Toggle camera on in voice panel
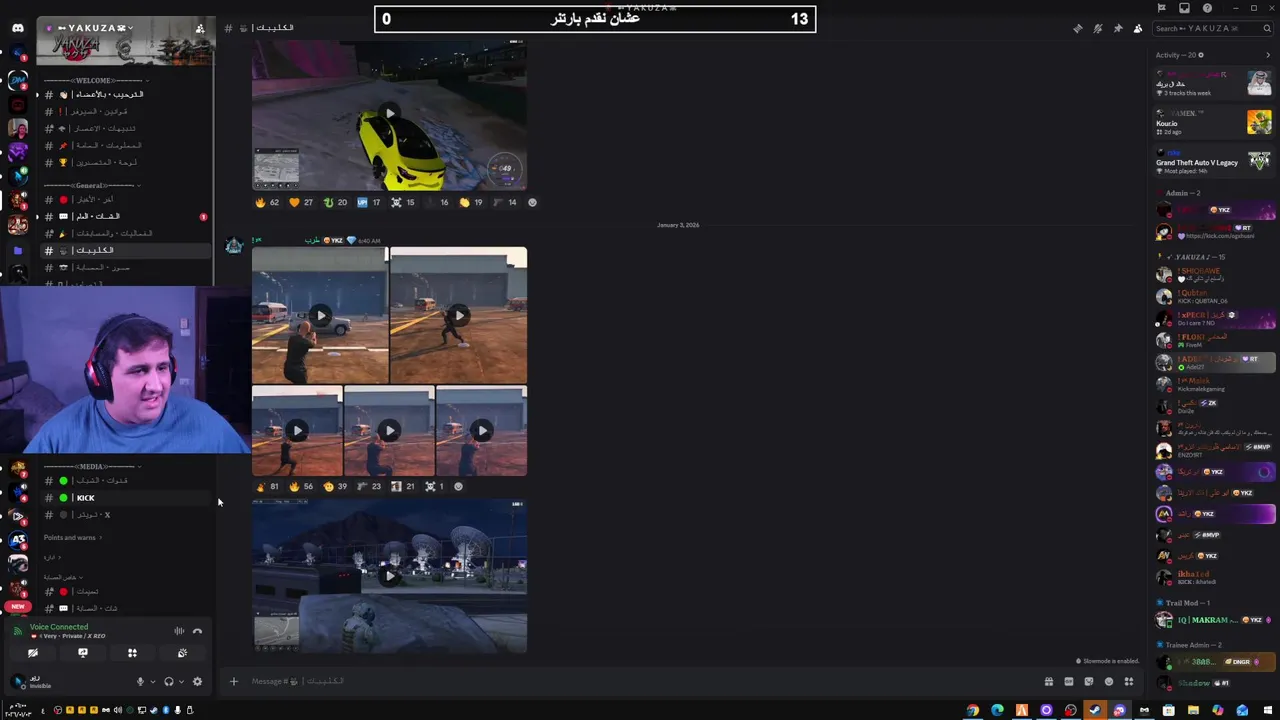The image size is (1280, 720). 33,653
